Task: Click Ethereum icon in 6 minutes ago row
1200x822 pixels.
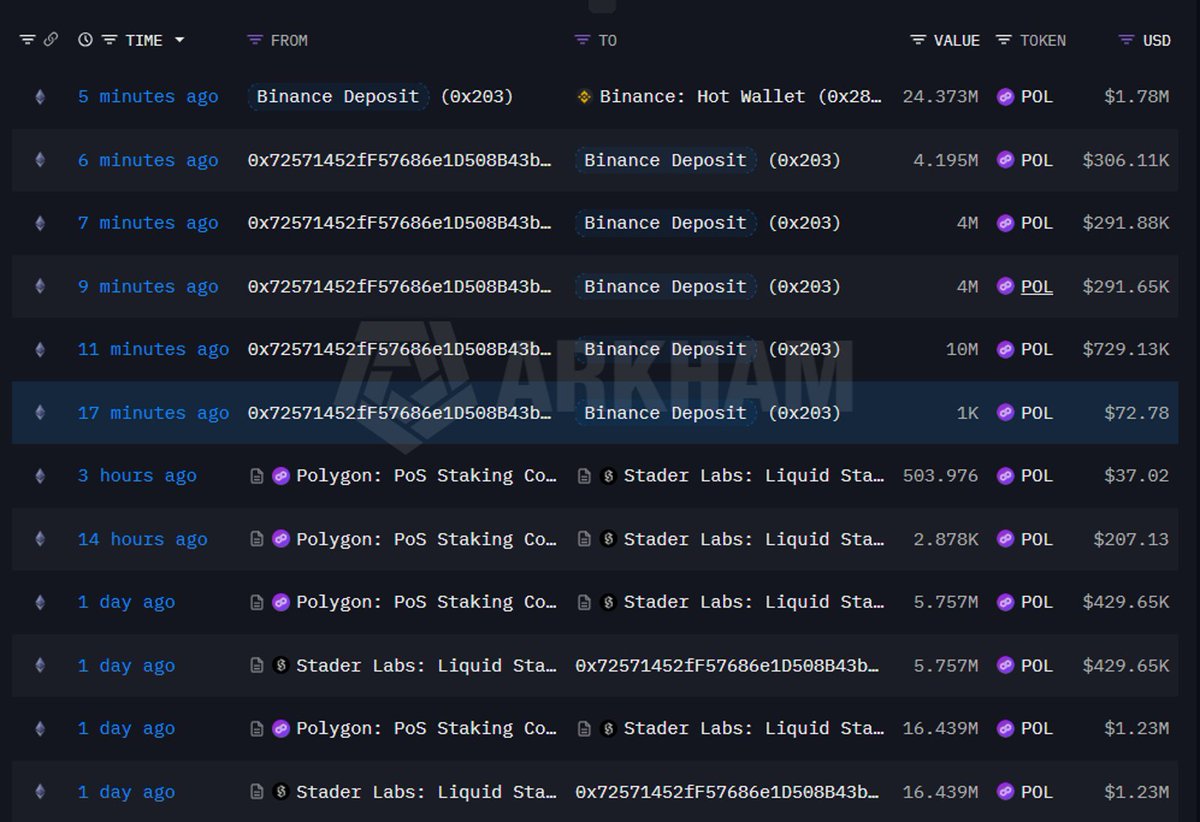Action: 40,160
